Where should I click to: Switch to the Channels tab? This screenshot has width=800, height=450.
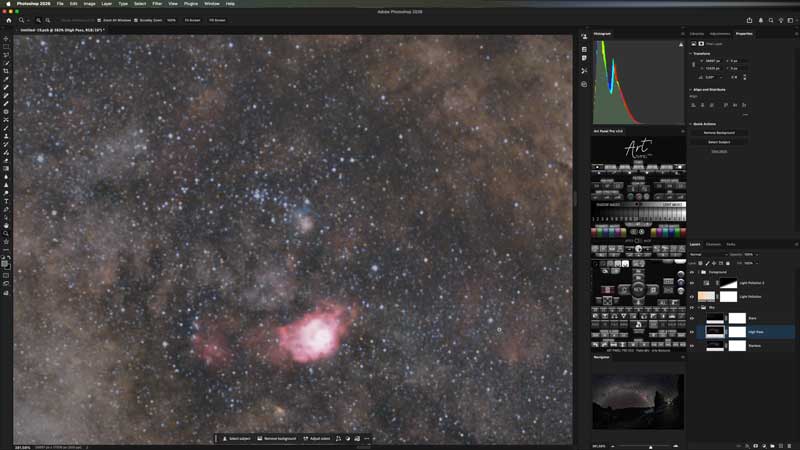[x=713, y=244]
